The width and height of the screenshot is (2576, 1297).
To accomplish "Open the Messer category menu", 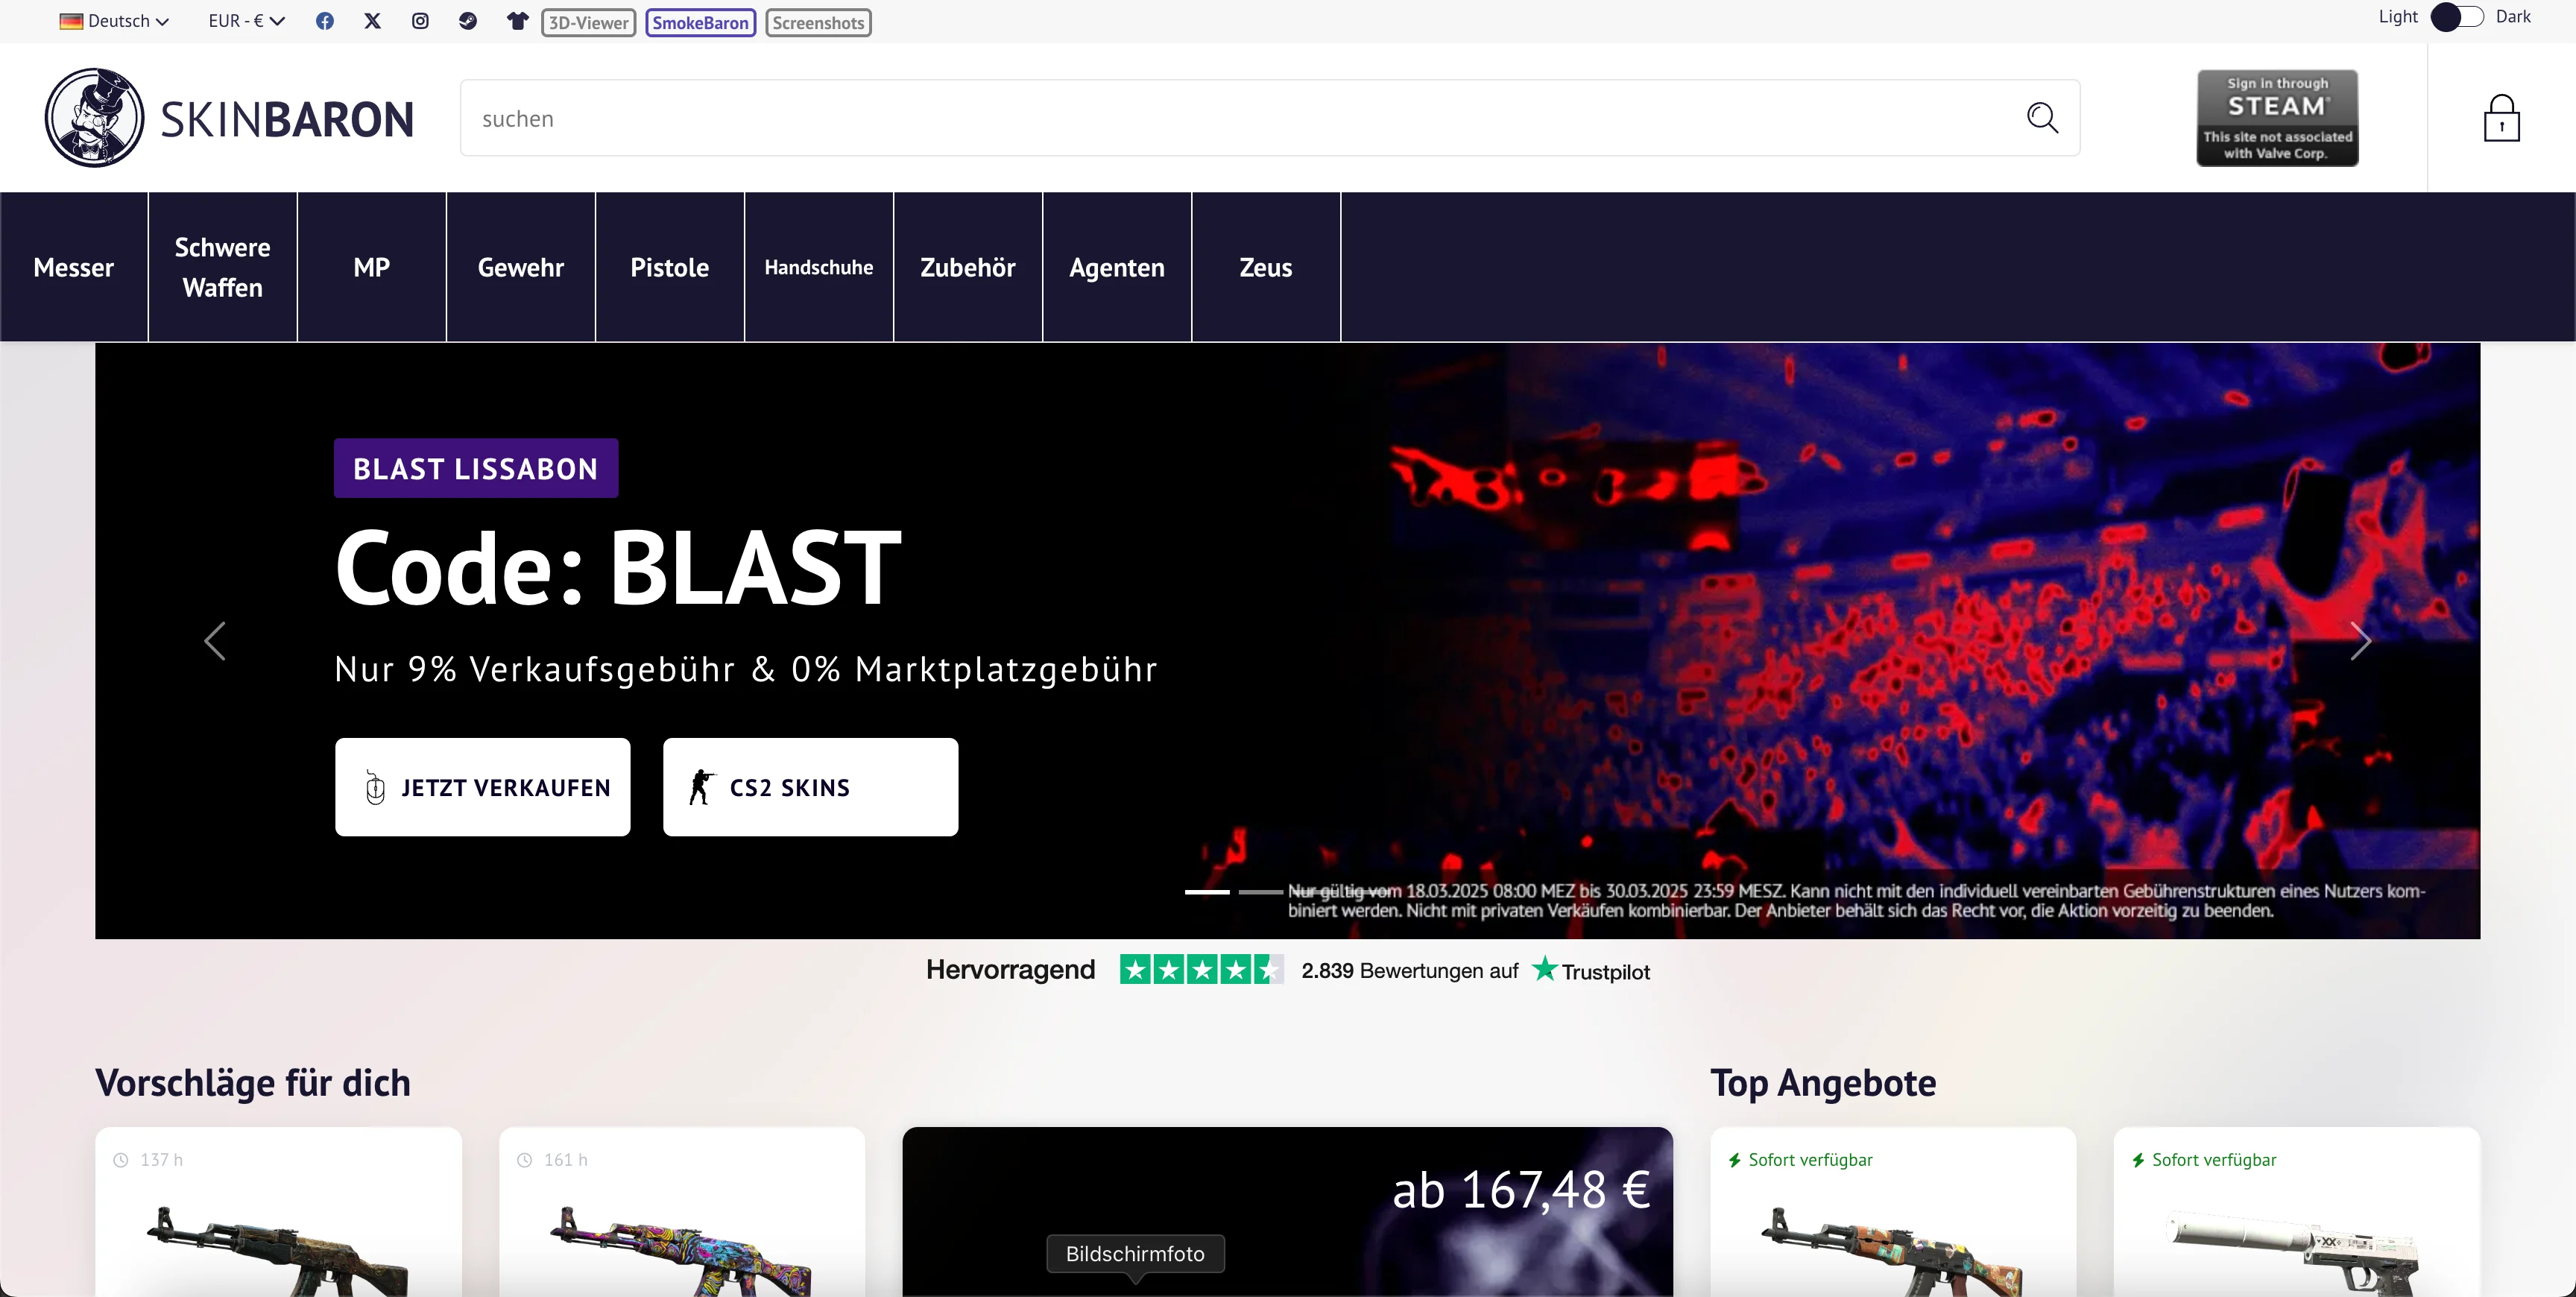I will click(x=74, y=267).
